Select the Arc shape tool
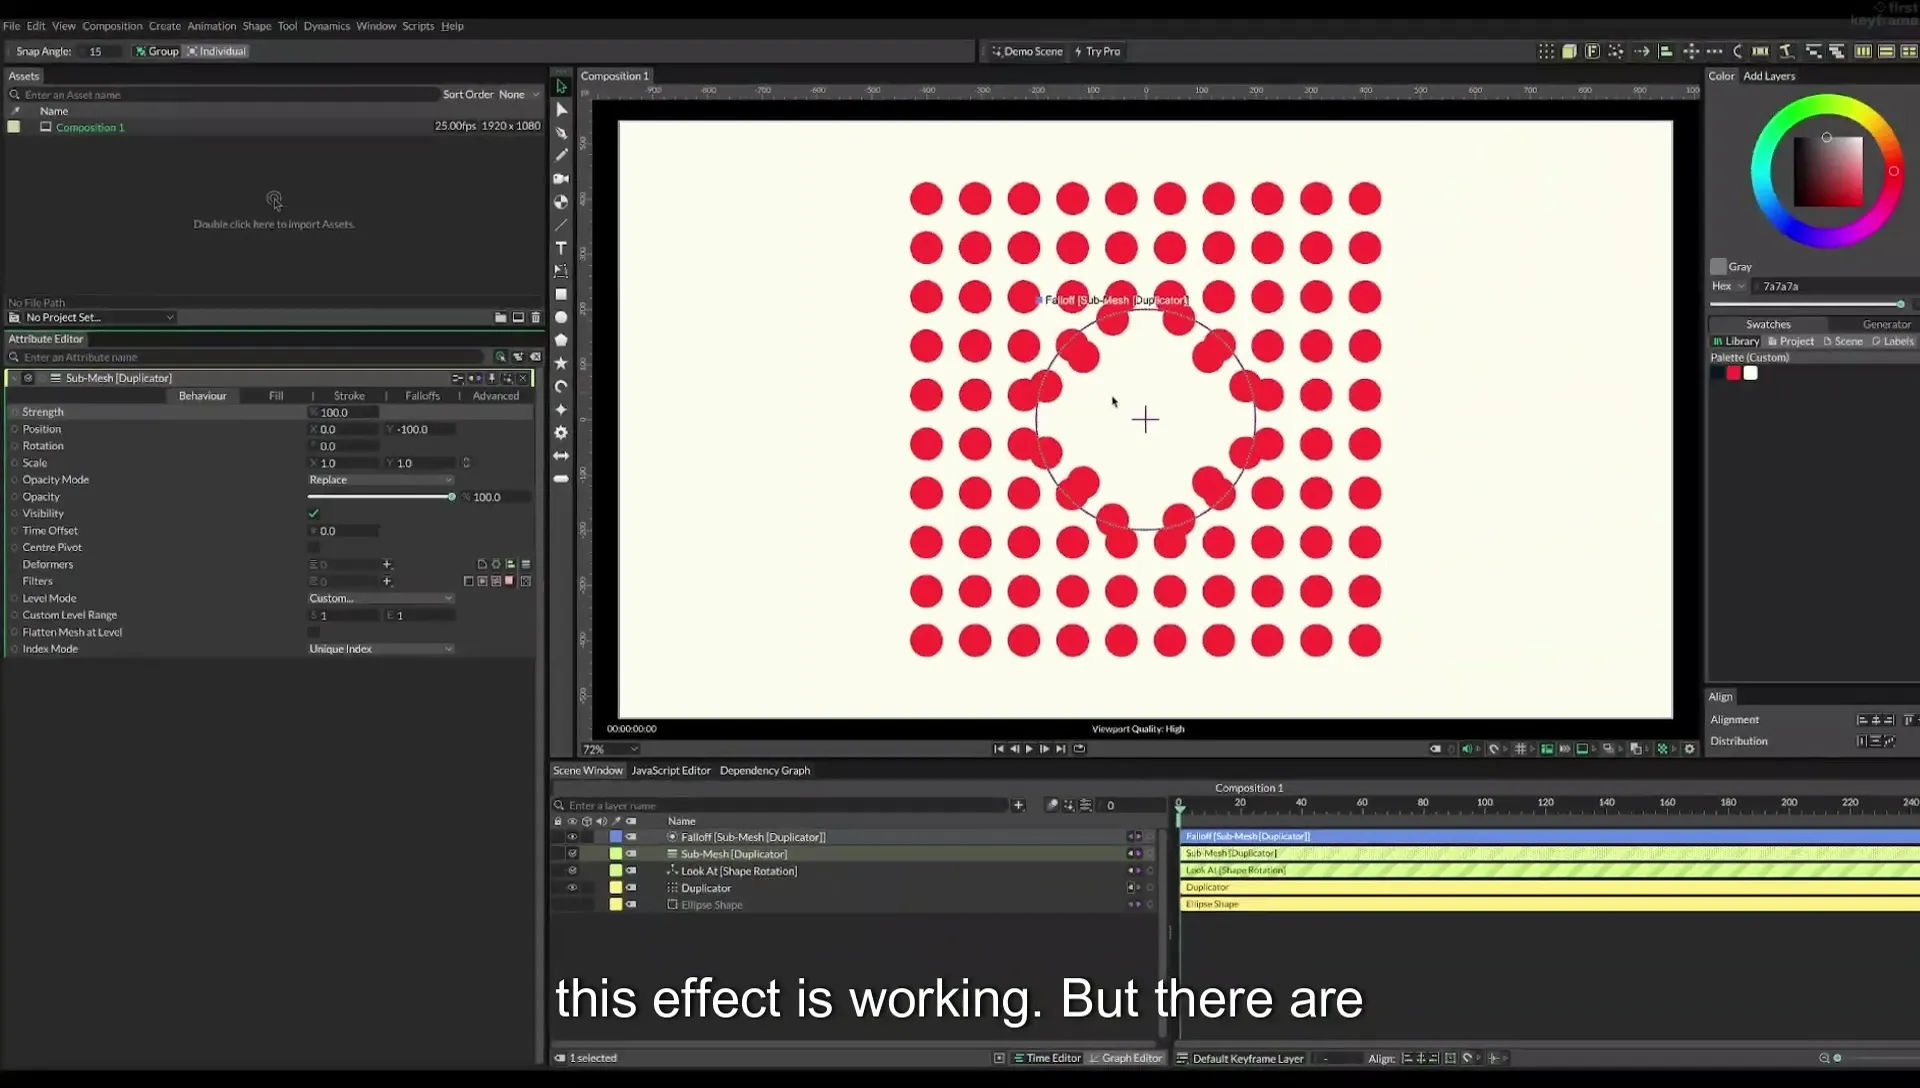Image resolution: width=1920 pixels, height=1088 pixels. click(561, 386)
